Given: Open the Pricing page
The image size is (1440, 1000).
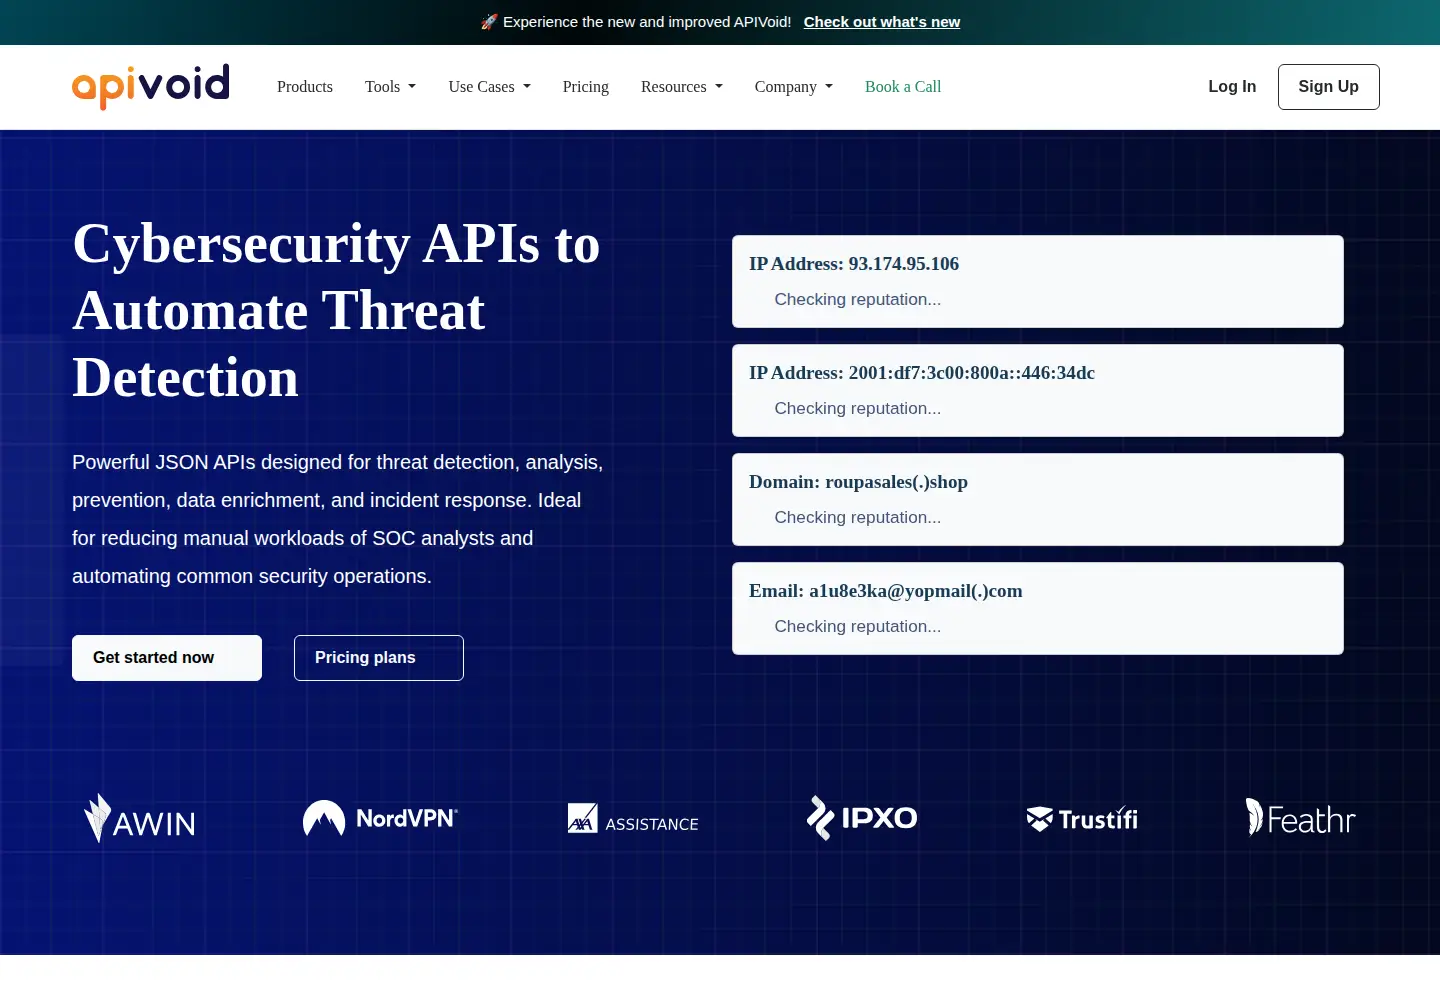Looking at the screenshot, I should coord(586,87).
